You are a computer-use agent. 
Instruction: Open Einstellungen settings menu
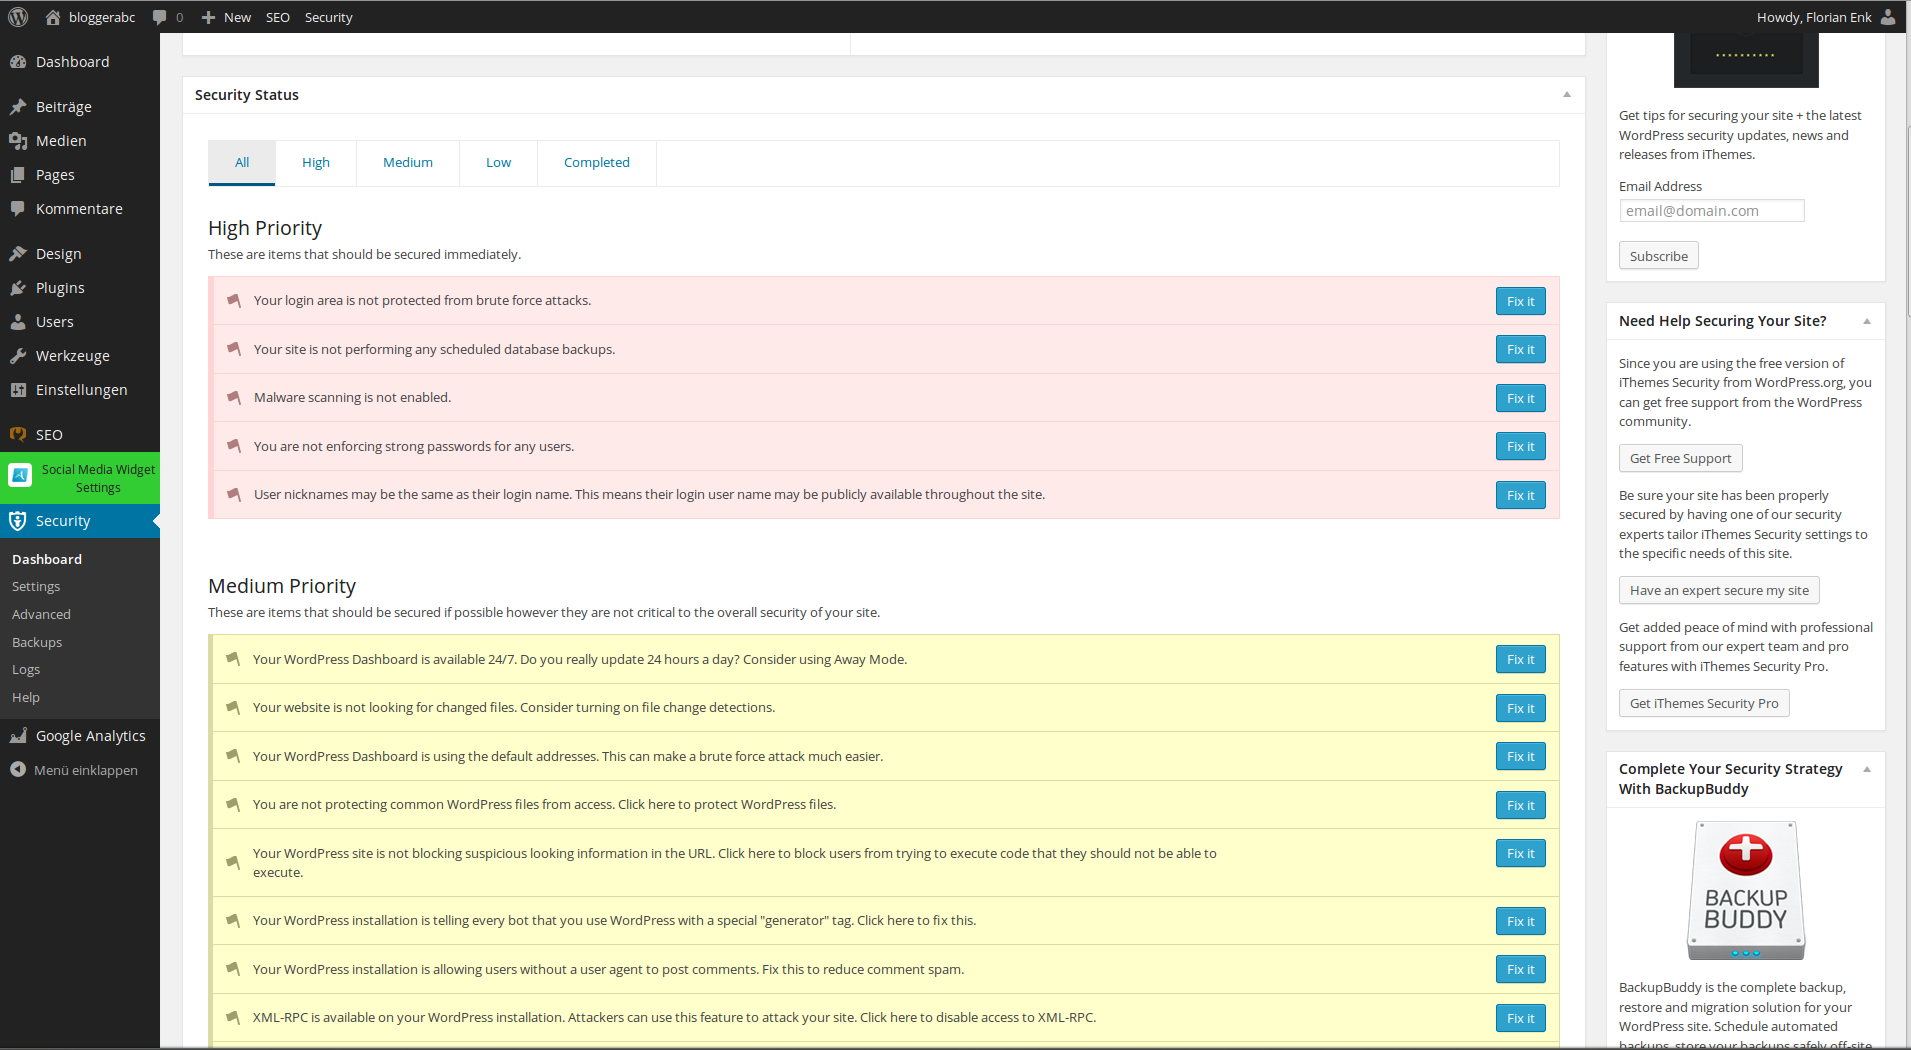pyautogui.click(x=80, y=390)
